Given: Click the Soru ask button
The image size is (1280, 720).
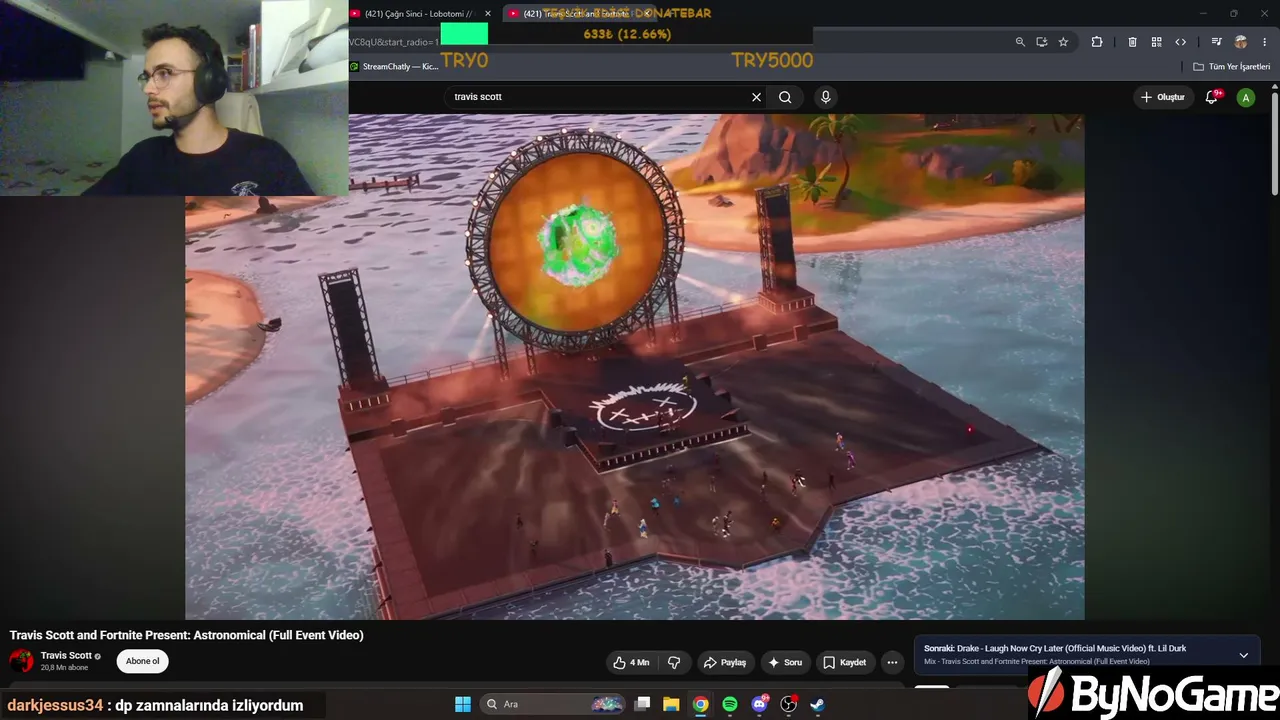Looking at the screenshot, I should coord(785,662).
